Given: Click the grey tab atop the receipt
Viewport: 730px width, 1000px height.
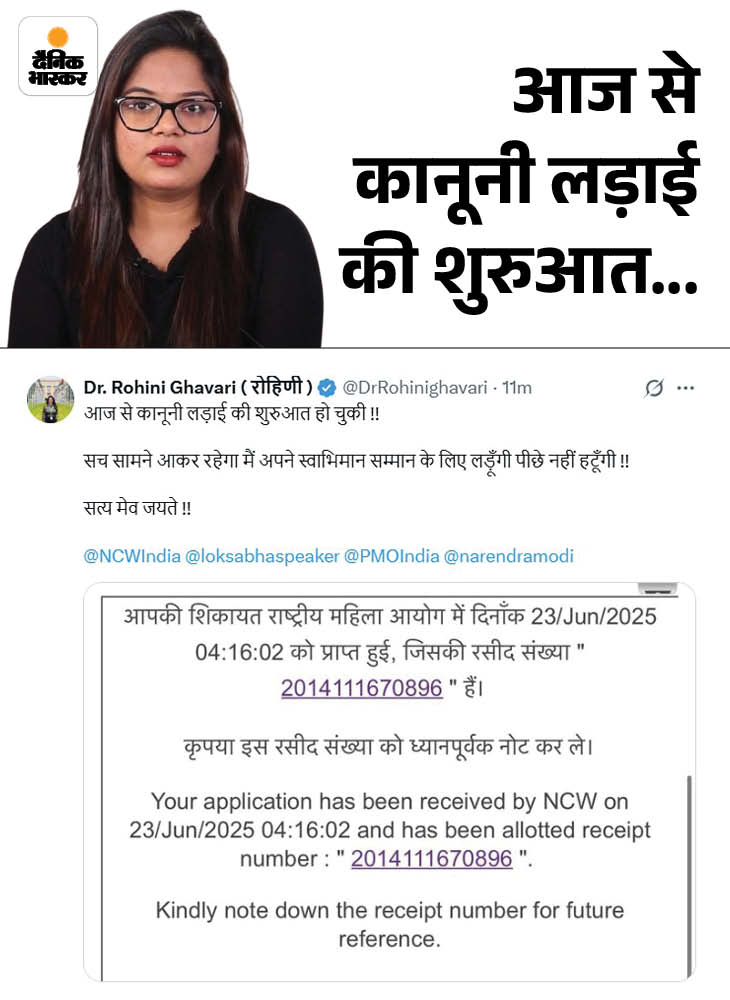Looking at the screenshot, I should pyautogui.click(x=657, y=588).
